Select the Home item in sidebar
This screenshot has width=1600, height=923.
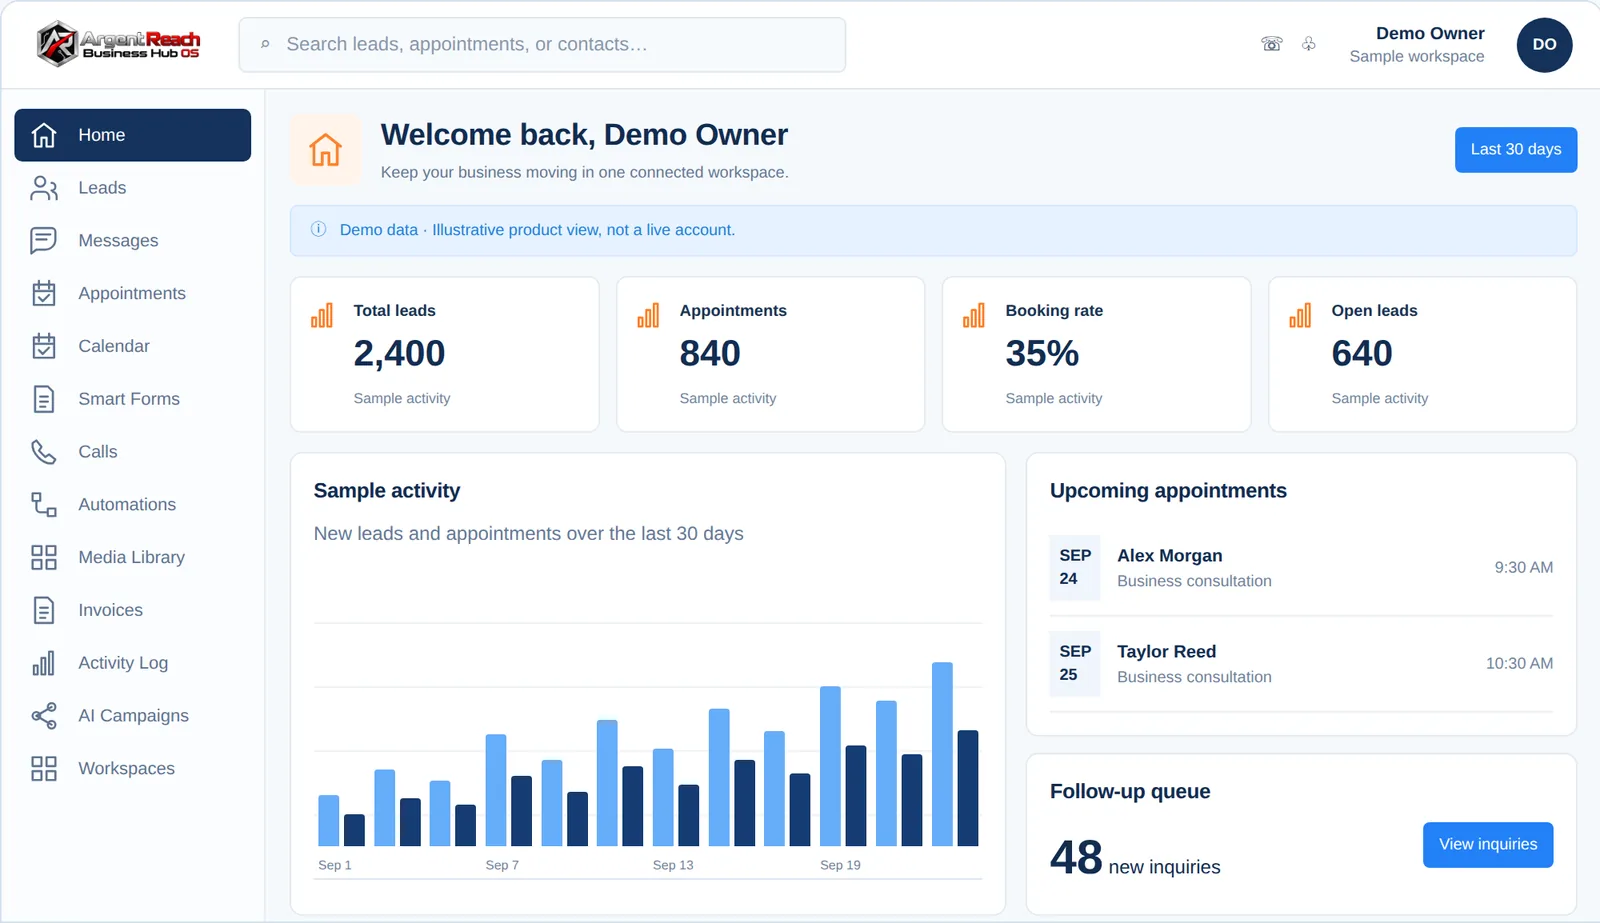(x=132, y=135)
